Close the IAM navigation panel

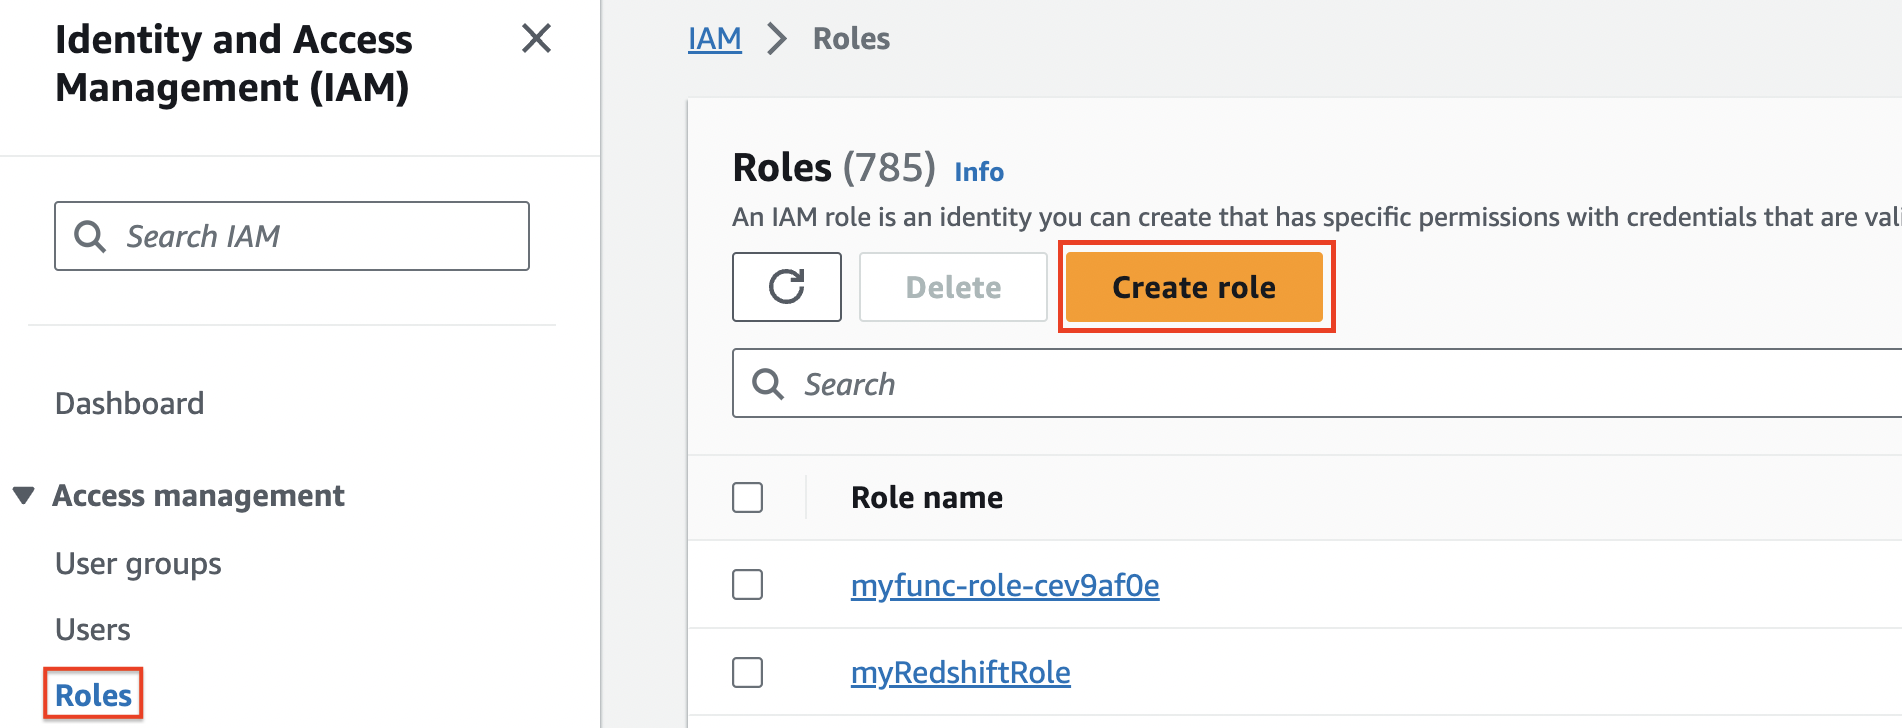tap(536, 39)
